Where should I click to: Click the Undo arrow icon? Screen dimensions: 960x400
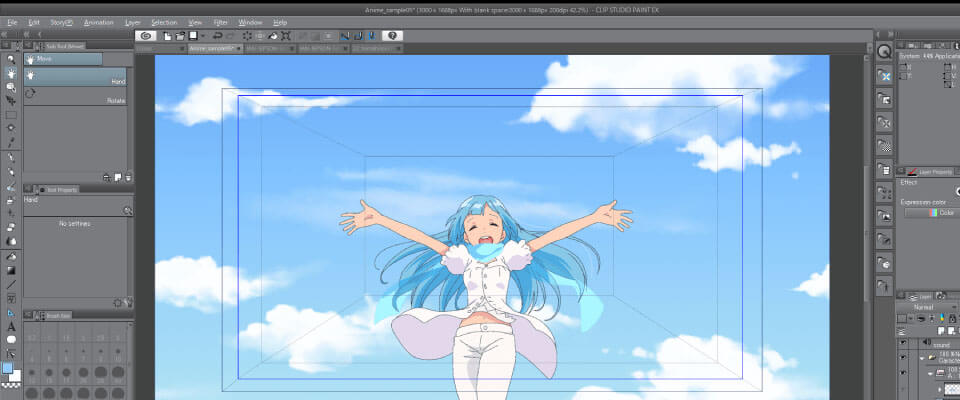pyautogui.click(x=217, y=36)
